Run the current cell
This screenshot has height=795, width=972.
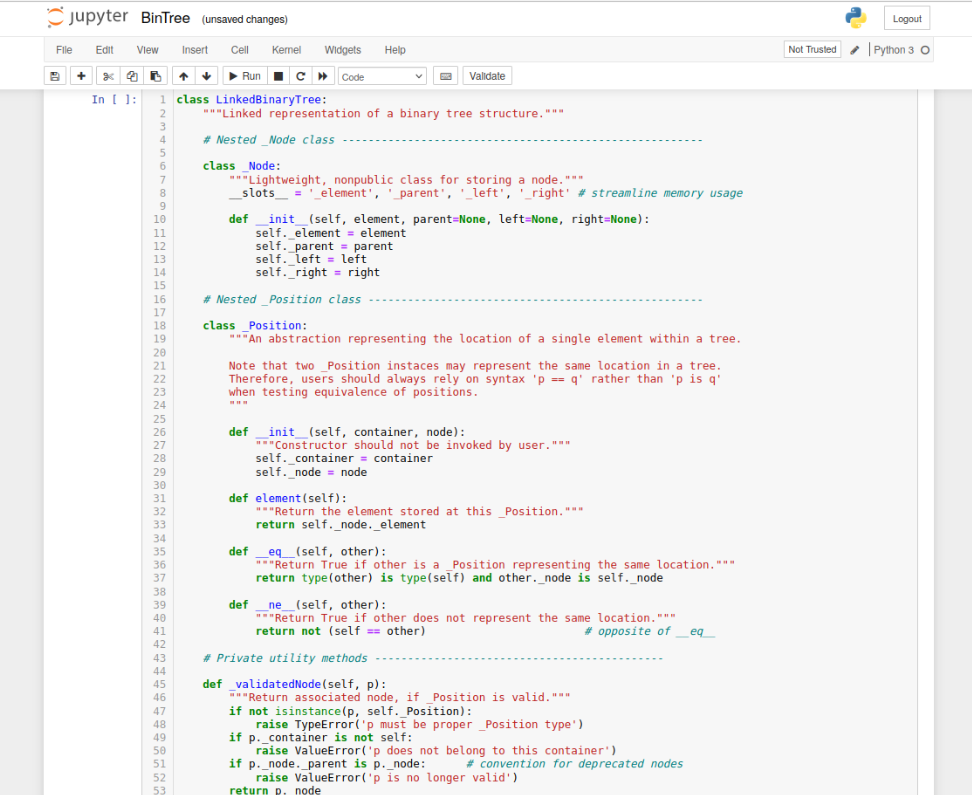(x=243, y=76)
